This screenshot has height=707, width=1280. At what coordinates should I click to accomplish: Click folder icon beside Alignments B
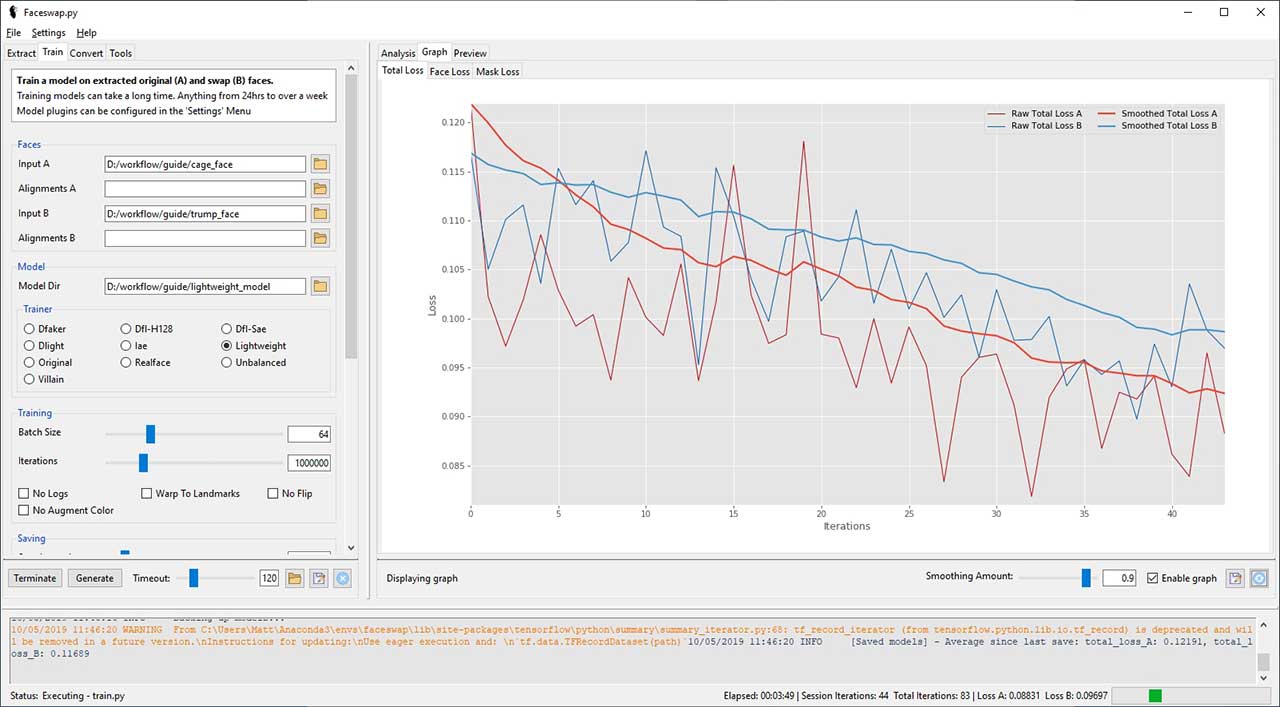pos(320,238)
